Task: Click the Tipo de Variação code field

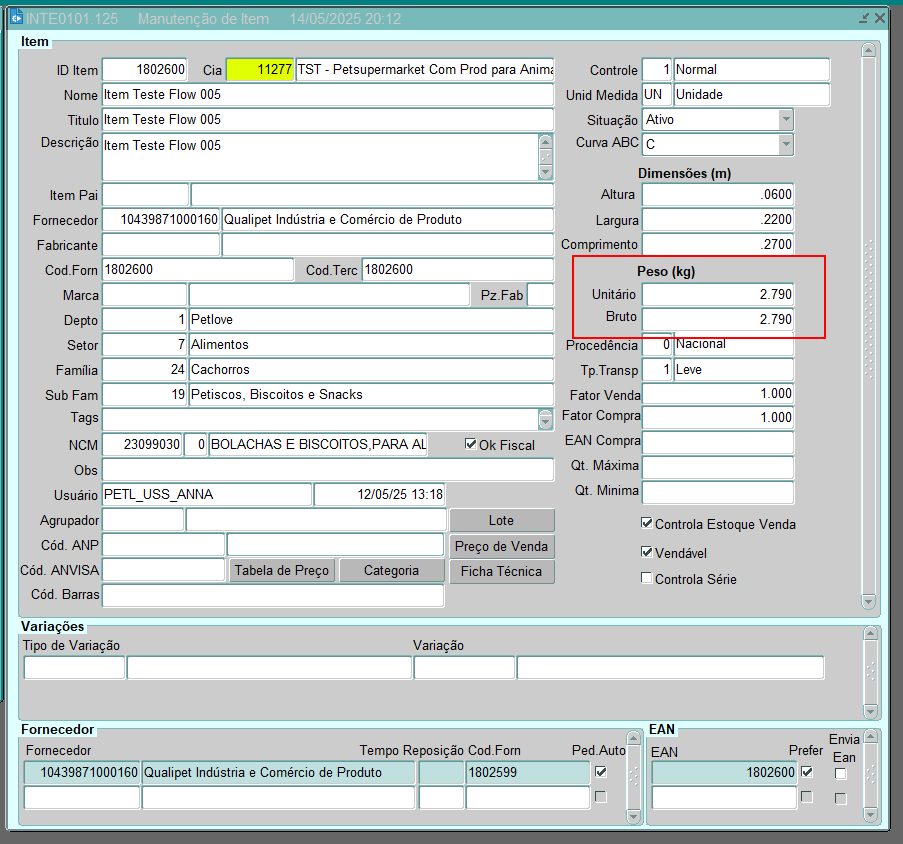Action: click(74, 668)
